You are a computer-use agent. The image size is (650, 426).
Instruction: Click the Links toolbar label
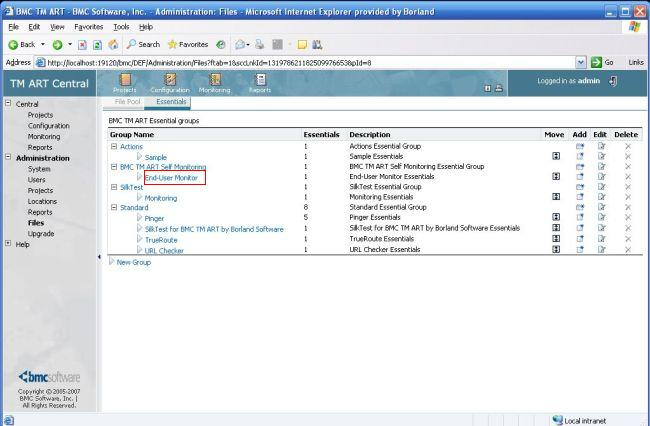[636, 62]
